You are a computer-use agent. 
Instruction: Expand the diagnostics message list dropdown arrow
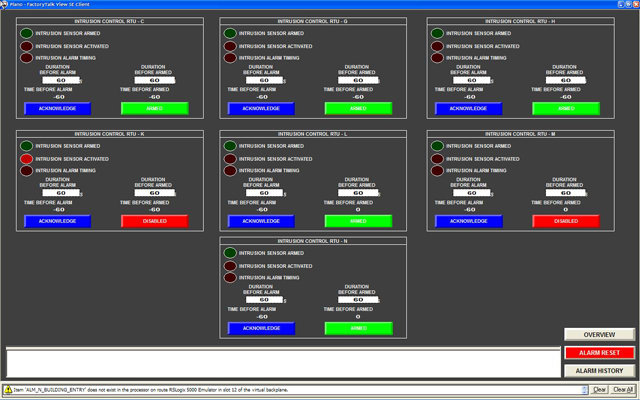tap(585, 389)
